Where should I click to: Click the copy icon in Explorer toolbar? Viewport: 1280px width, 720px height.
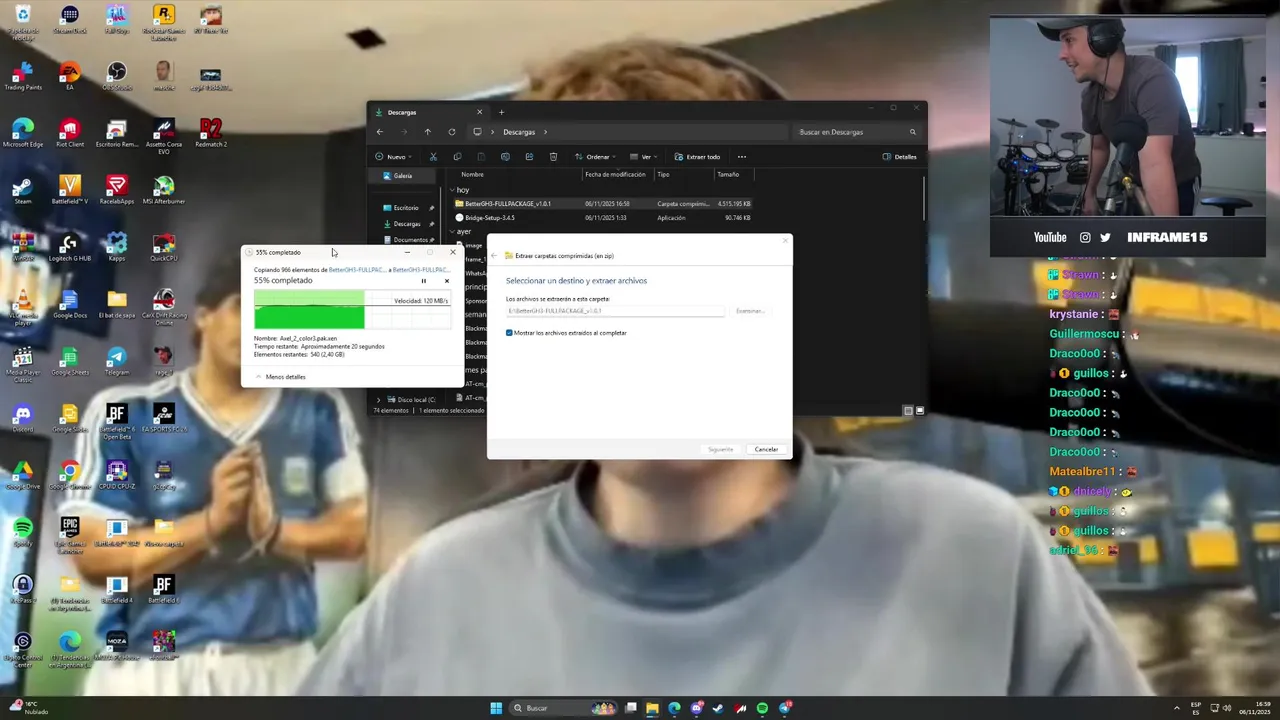point(457,157)
